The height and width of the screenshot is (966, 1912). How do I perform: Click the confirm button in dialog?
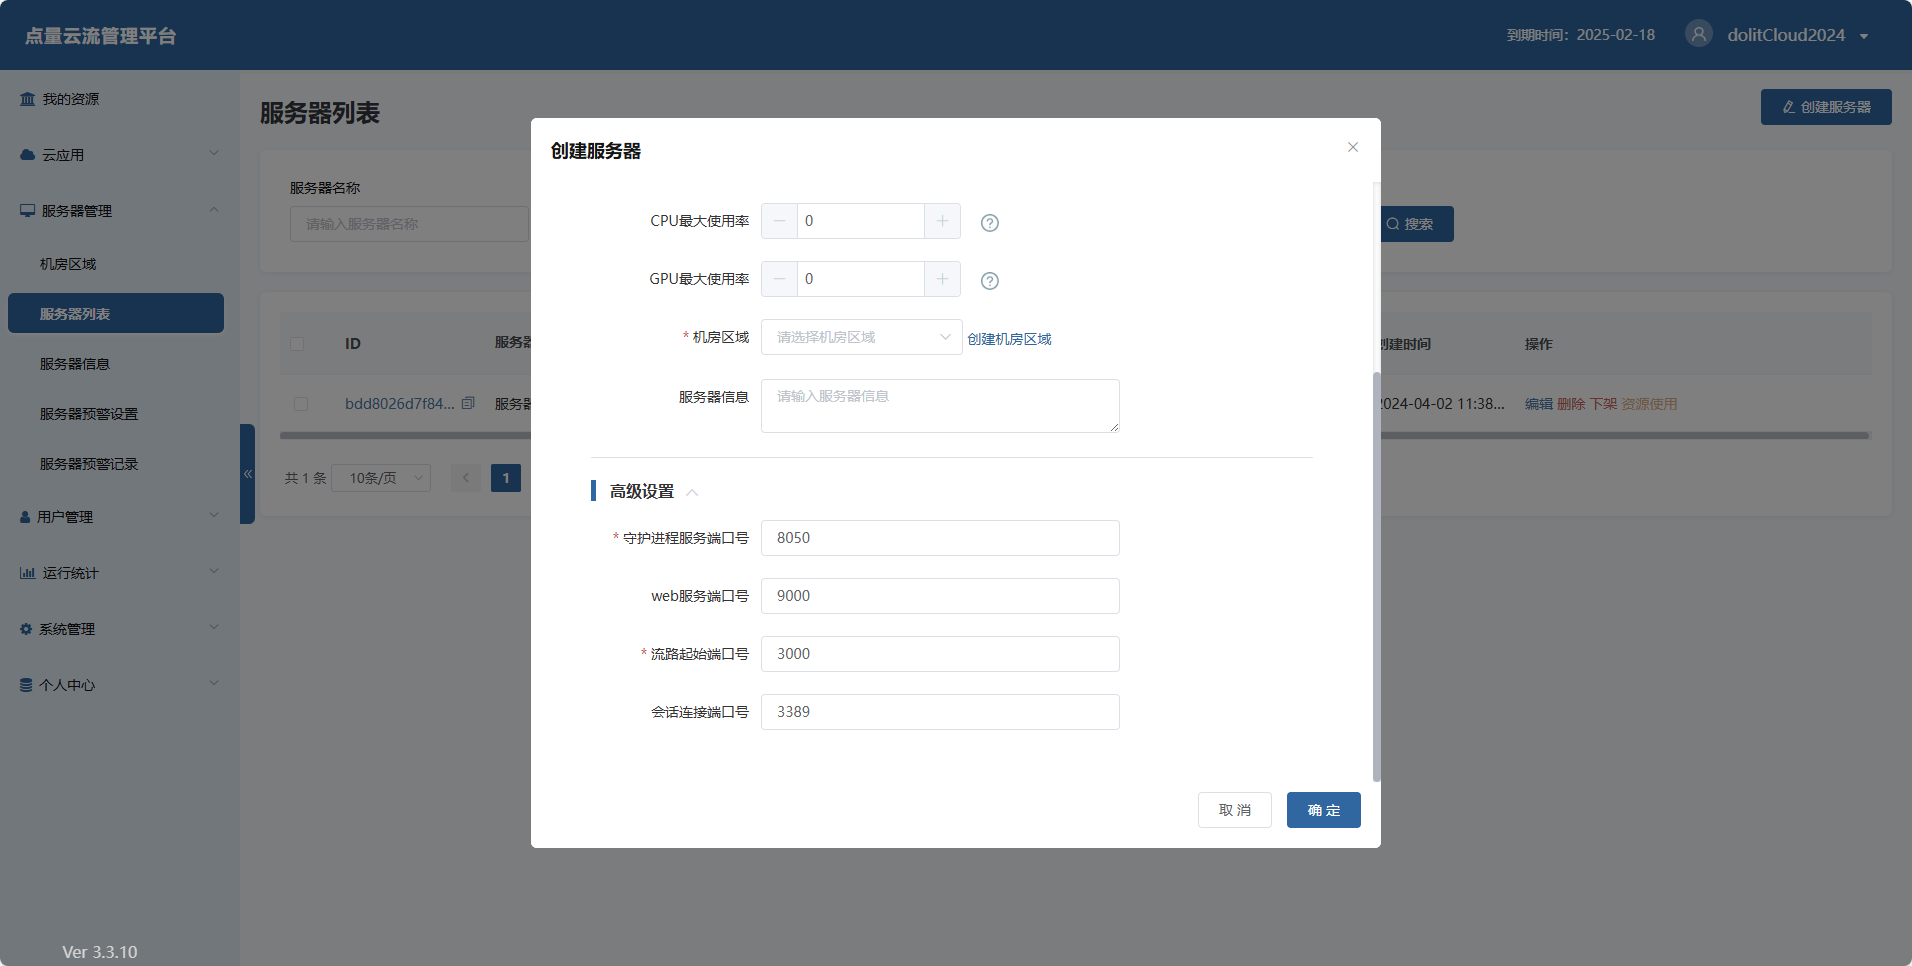click(x=1323, y=810)
